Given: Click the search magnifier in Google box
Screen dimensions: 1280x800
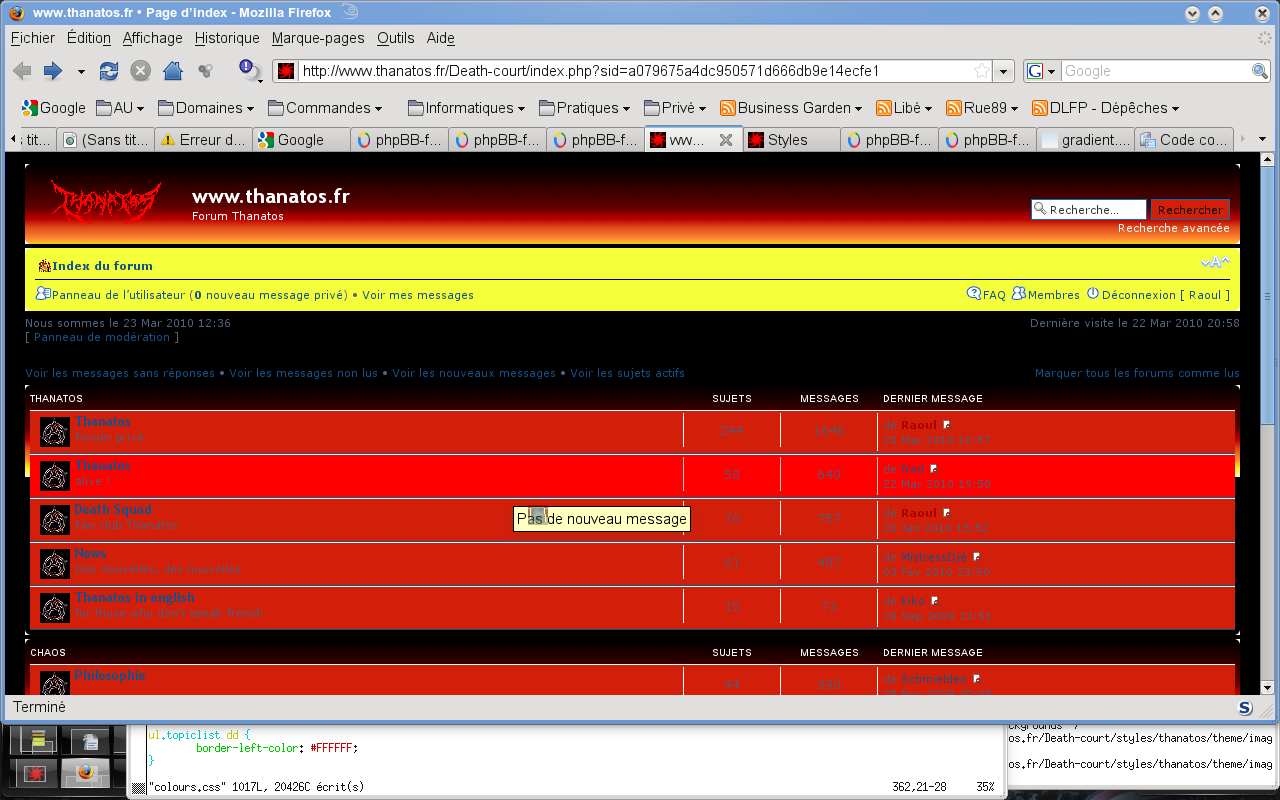Looking at the screenshot, I should [1260, 71].
